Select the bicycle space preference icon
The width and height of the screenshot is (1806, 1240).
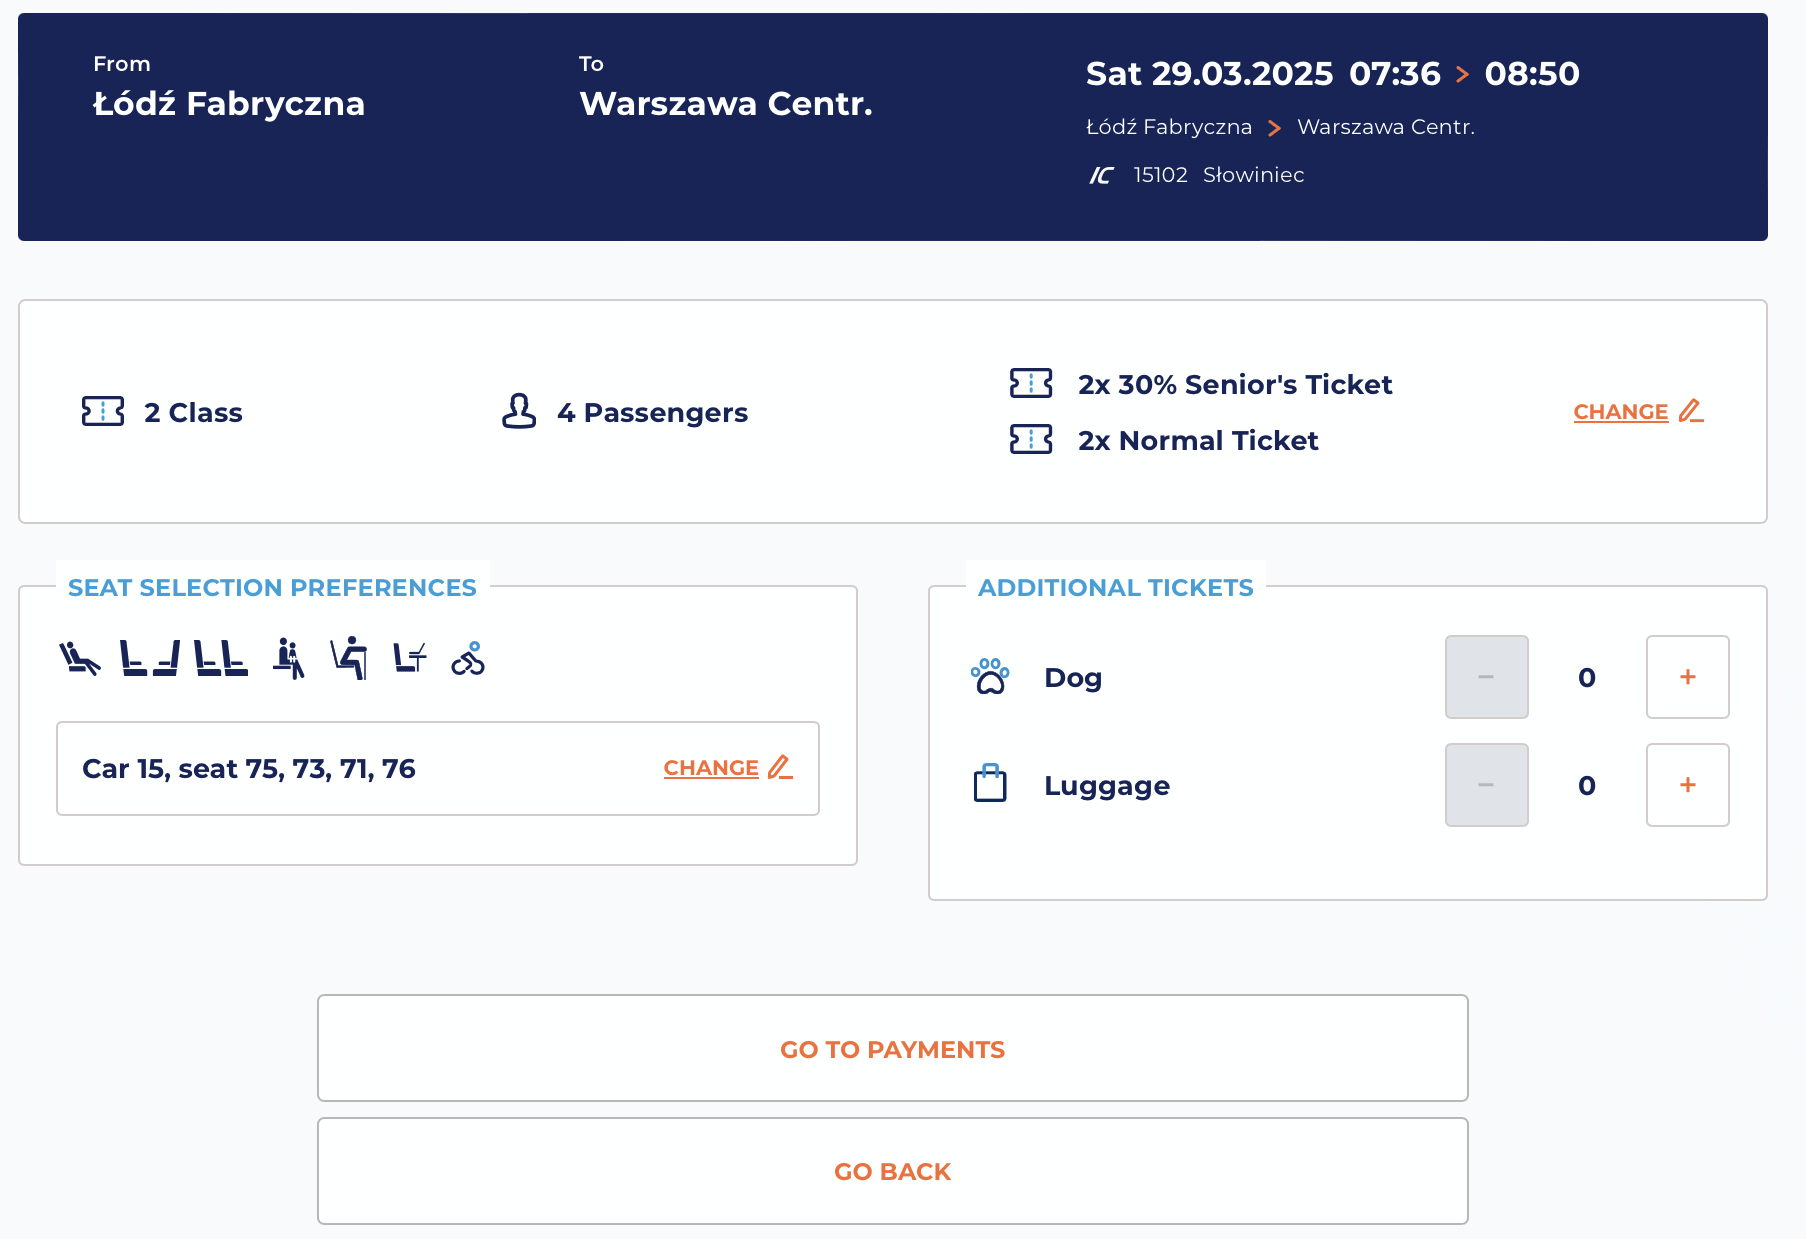468,659
